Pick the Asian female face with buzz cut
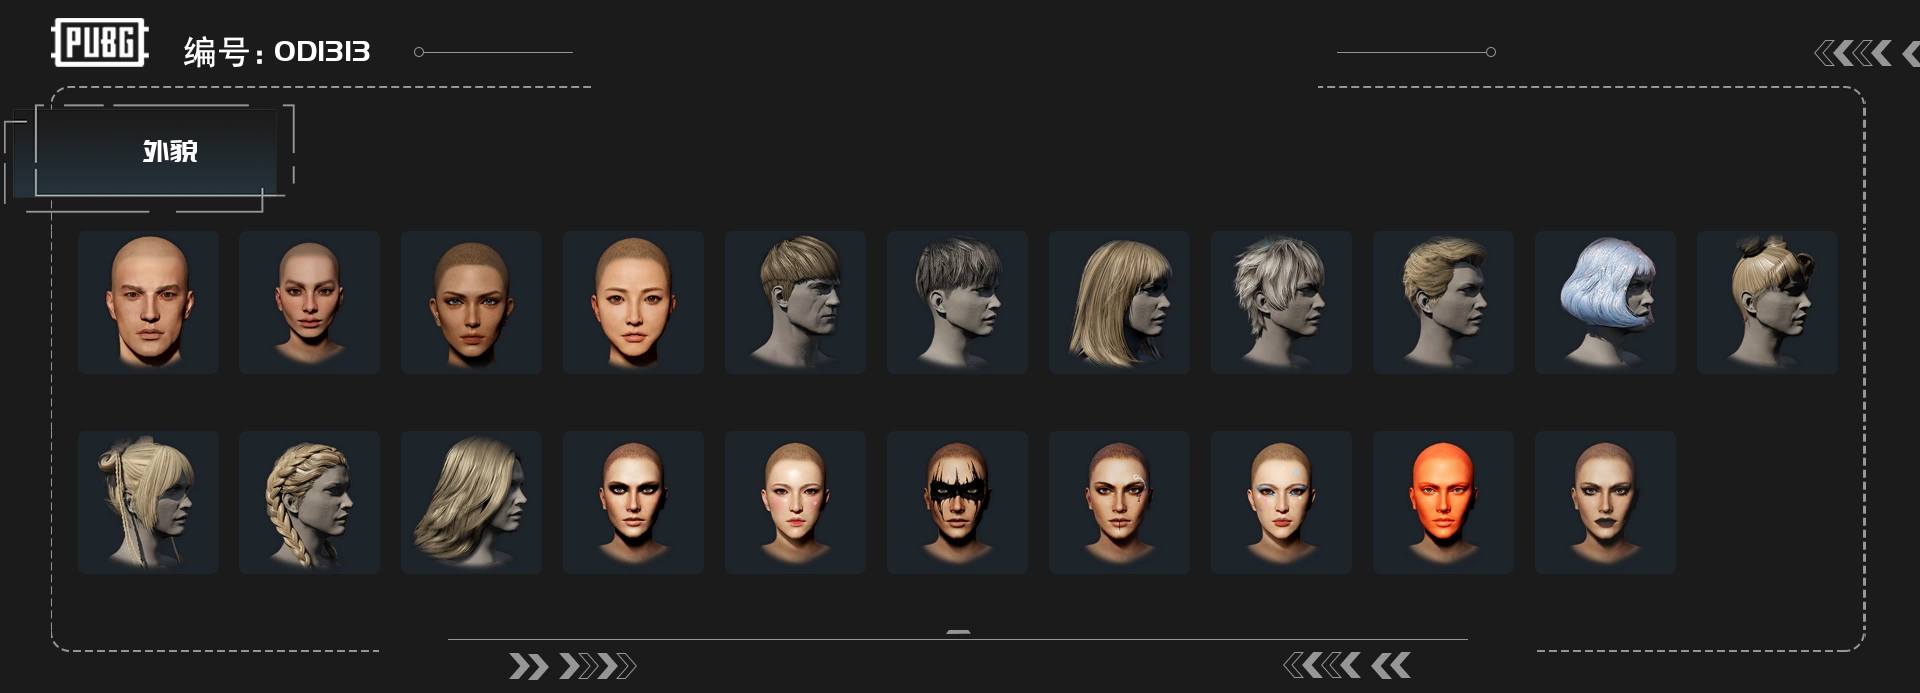The height and width of the screenshot is (693, 1920). coord(633,302)
